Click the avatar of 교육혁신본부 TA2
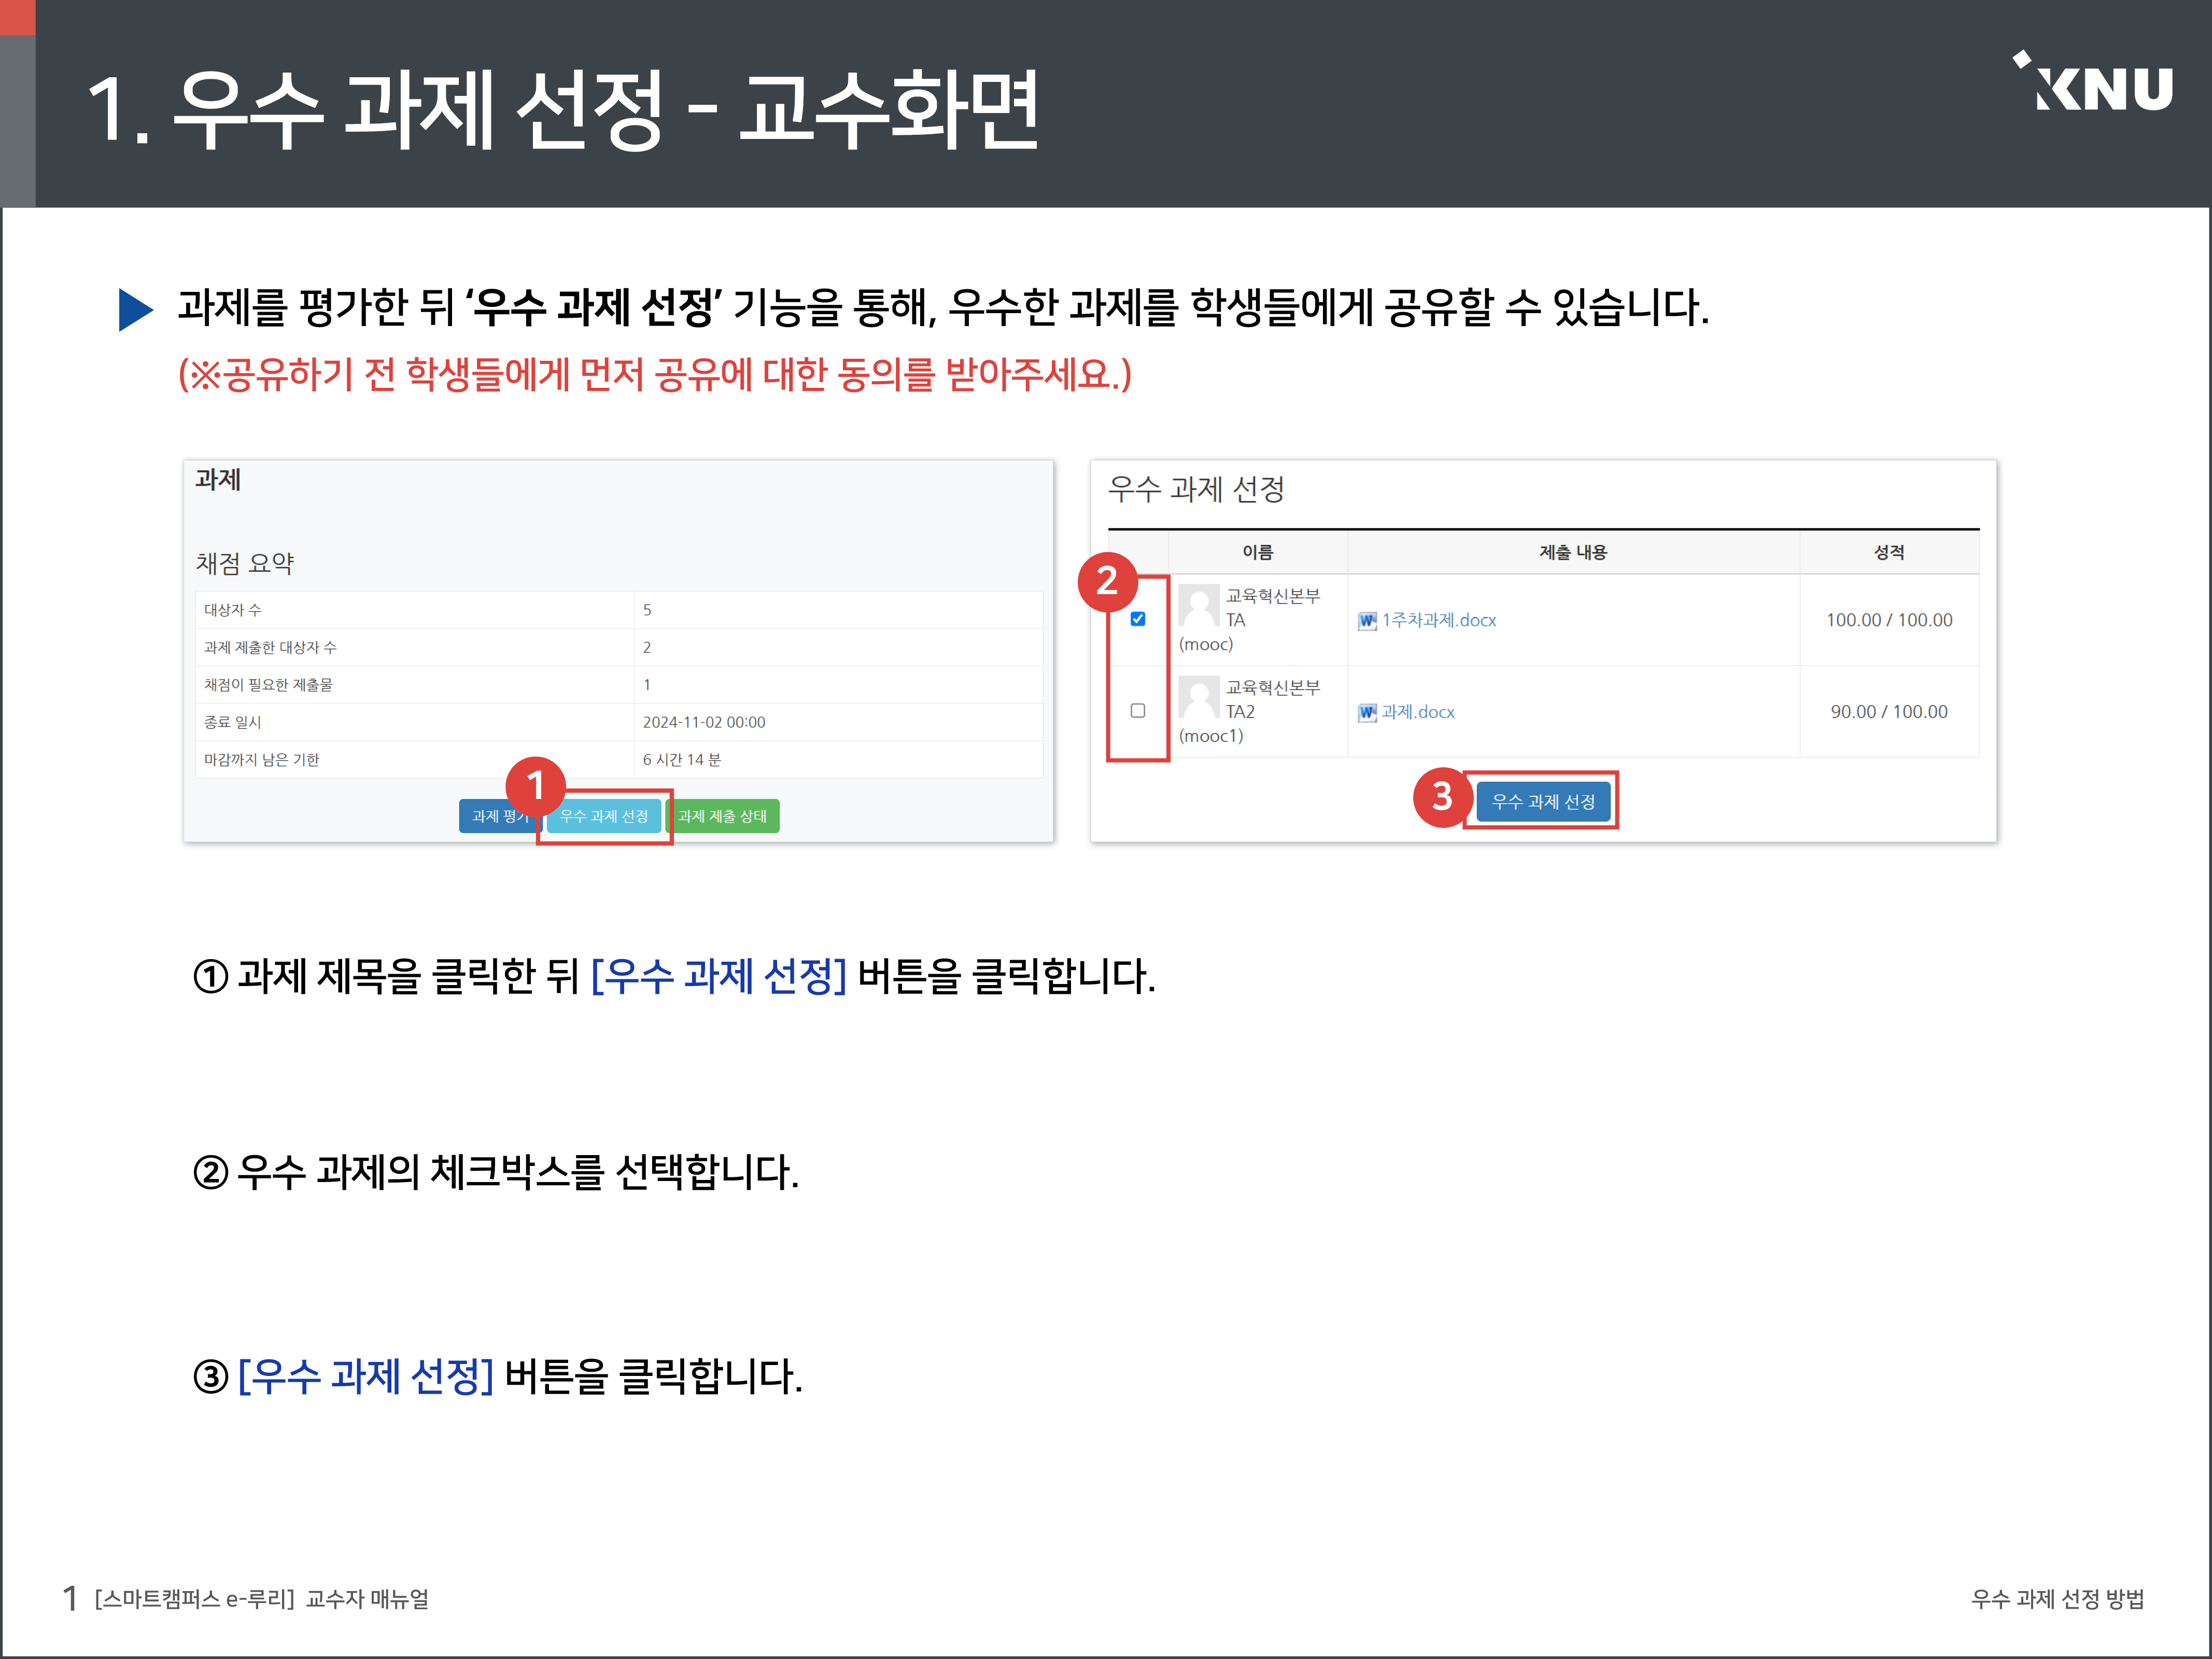2212x1659 pixels. (1198, 697)
